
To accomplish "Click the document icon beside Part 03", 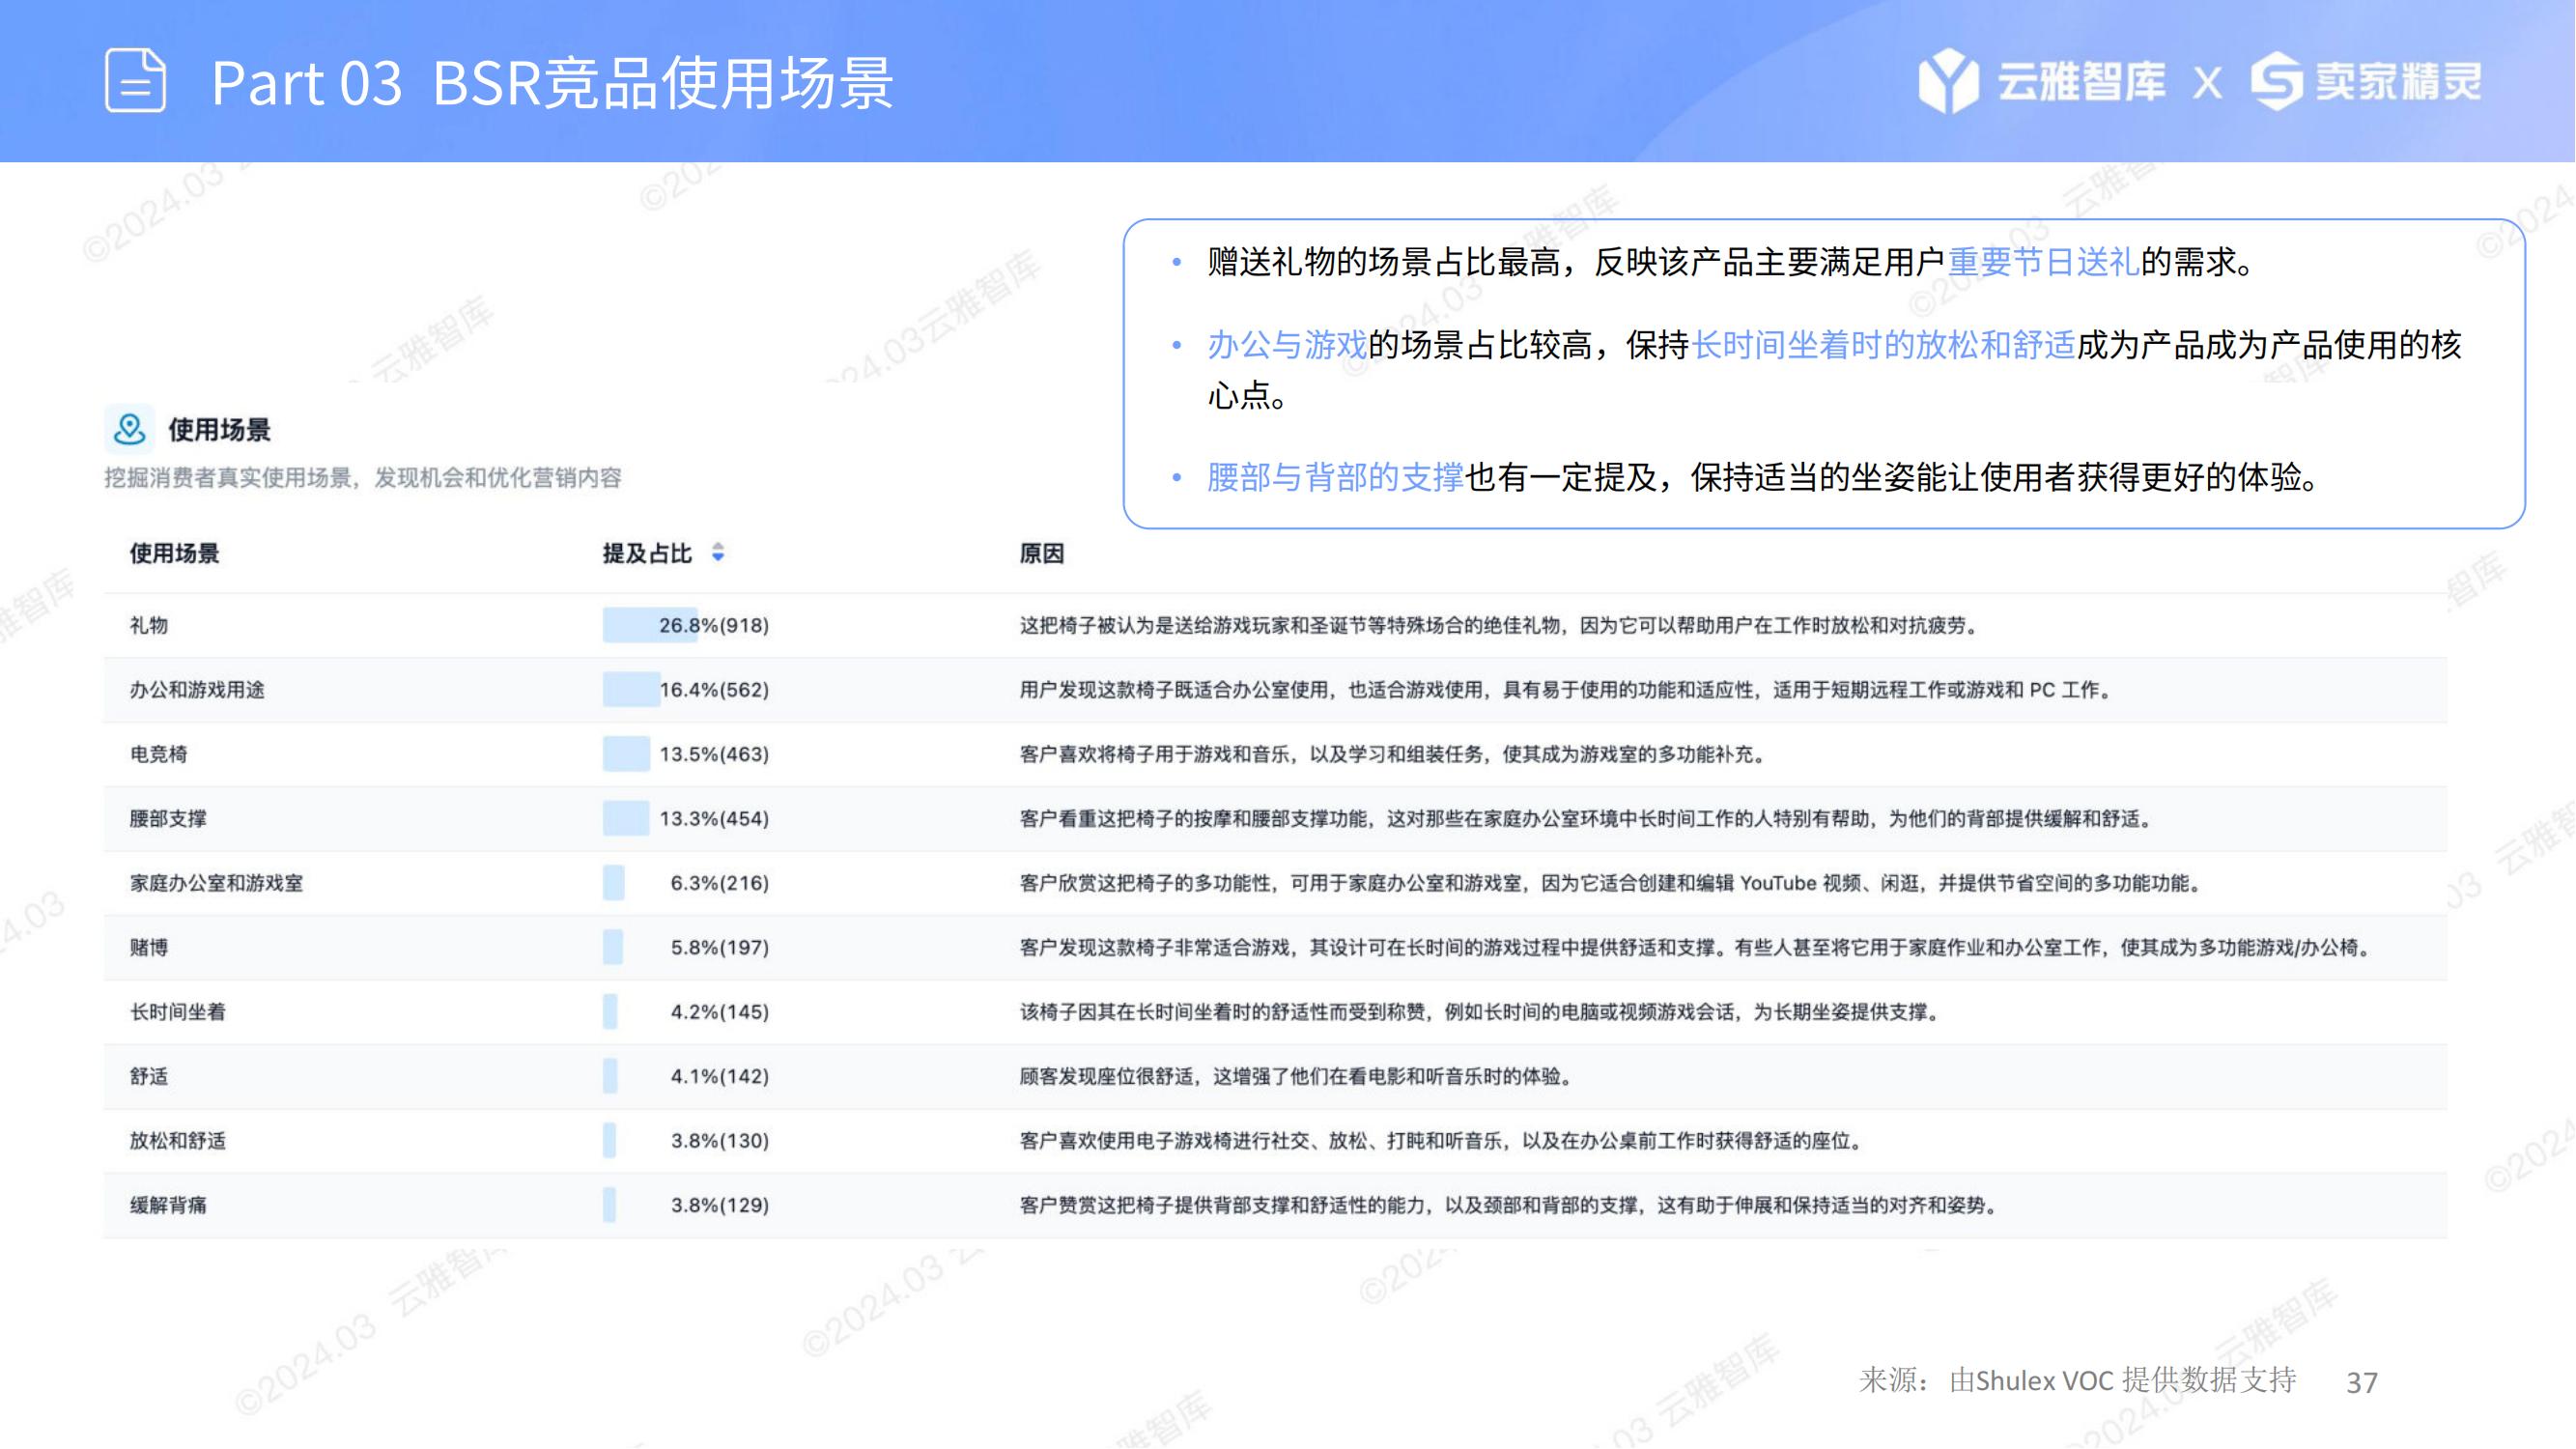I will [x=135, y=80].
